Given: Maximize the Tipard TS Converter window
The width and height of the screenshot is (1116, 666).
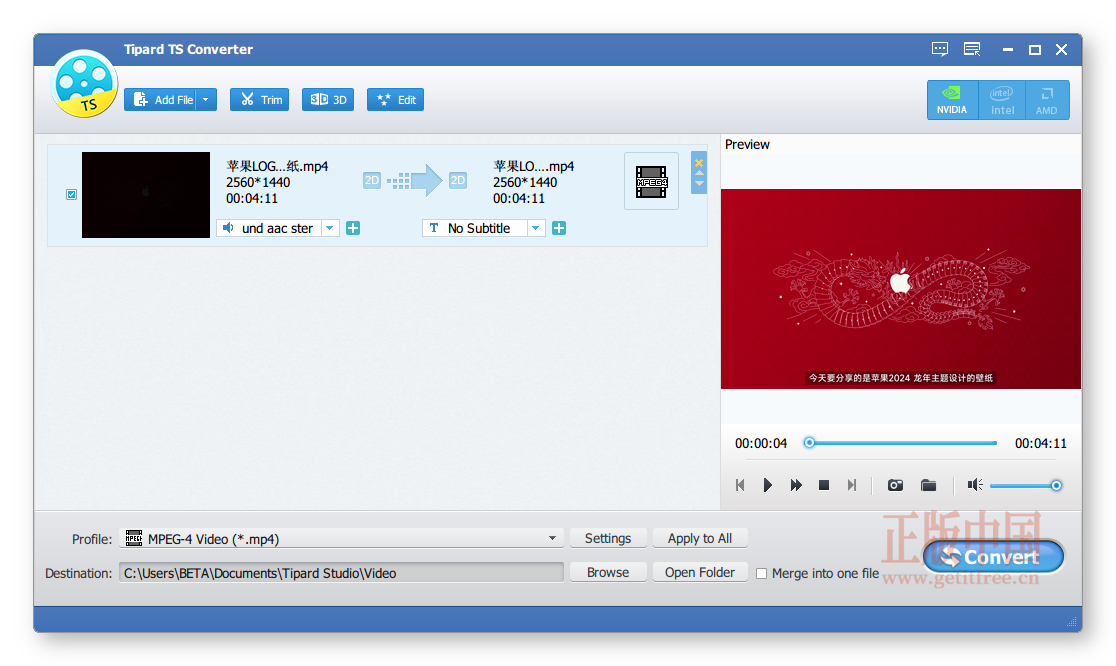Looking at the screenshot, I should pos(1035,50).
